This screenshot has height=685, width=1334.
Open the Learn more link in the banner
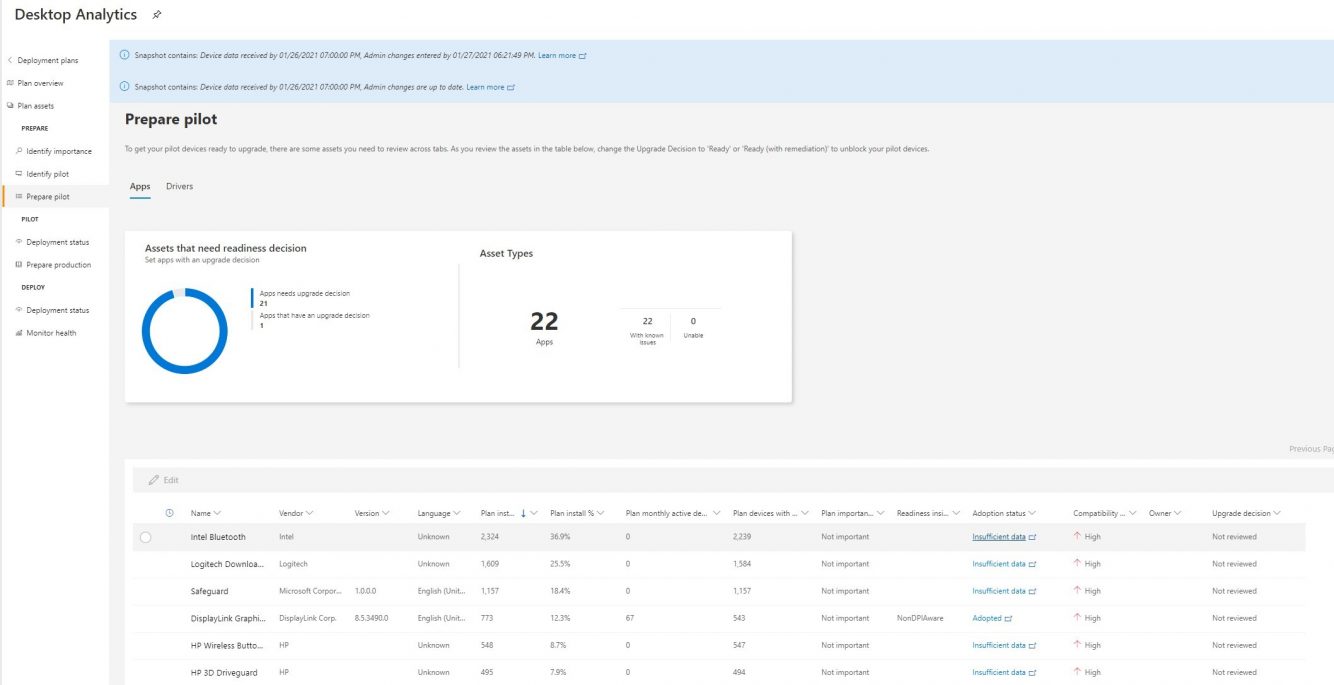556,55
